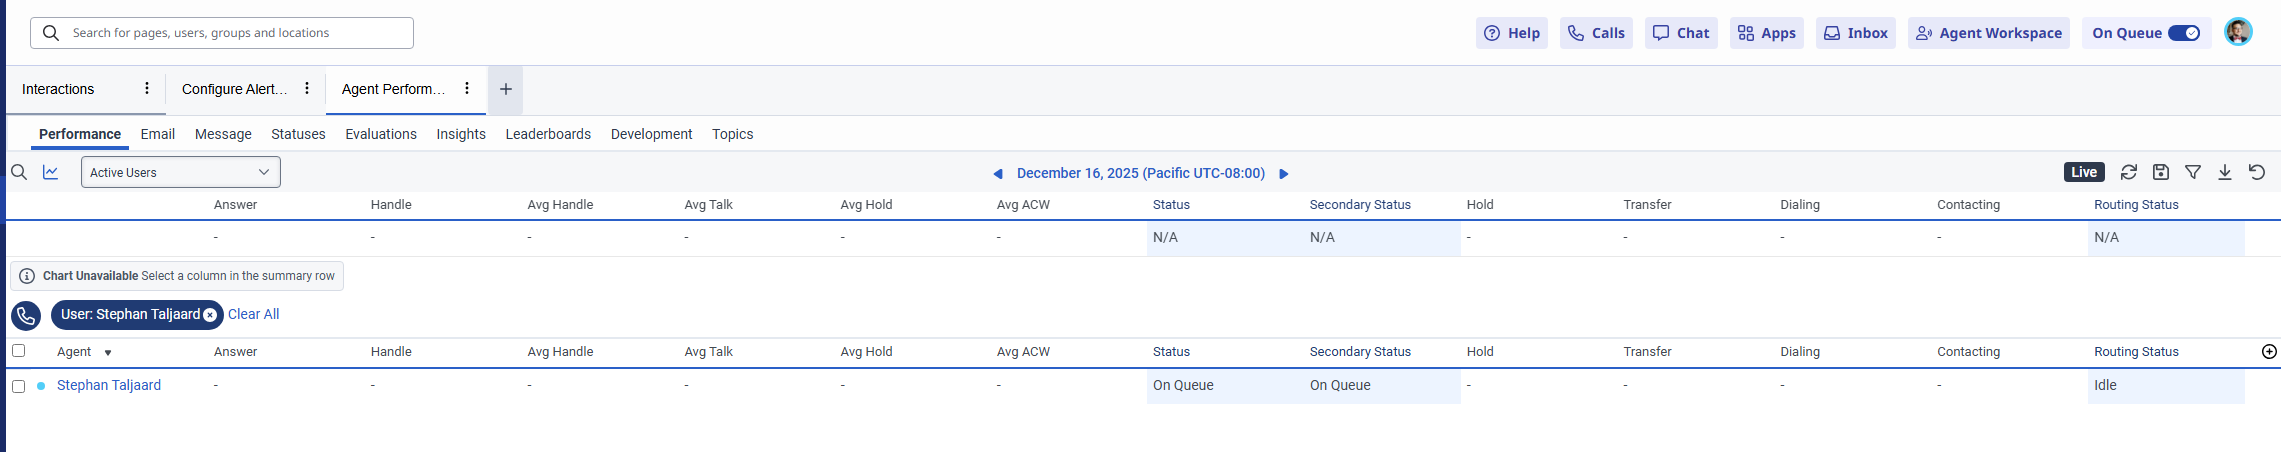Open the Evaluations tab
Screen dimensions: 2281x452
coord(381,134)
